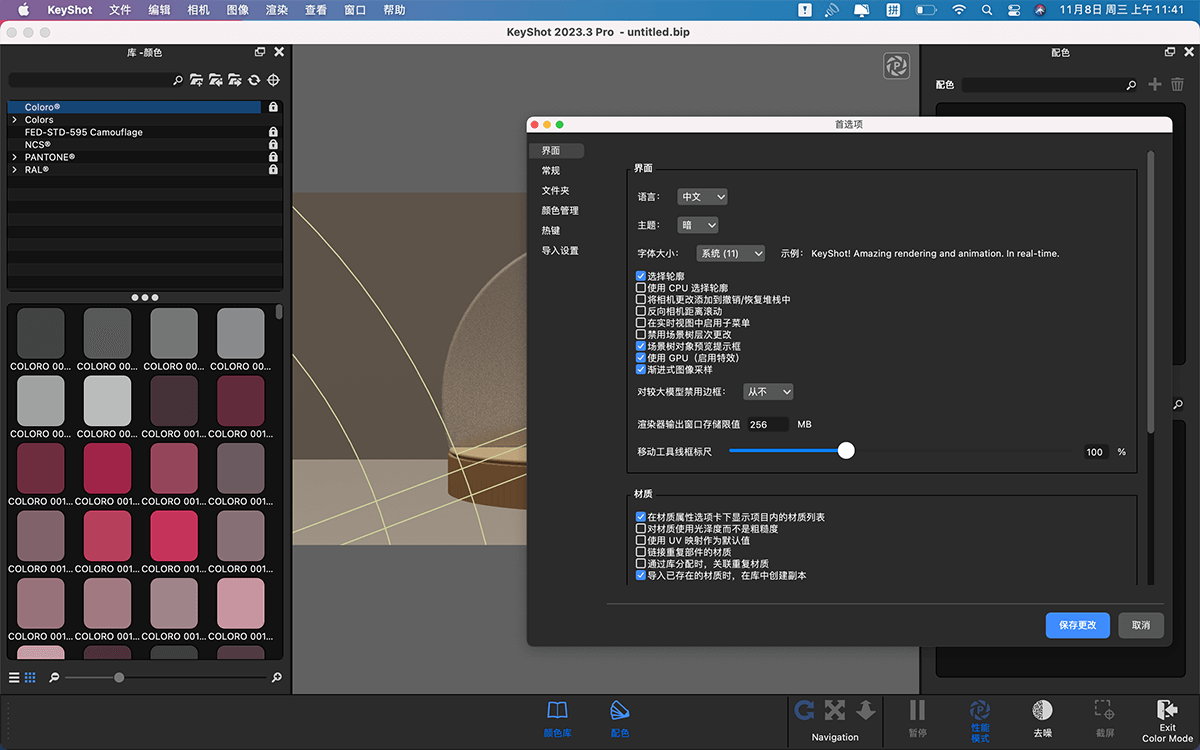Expand the PANTONE® library folder
This screenshot has width=1200, height=750.
[x=14, y=157]
